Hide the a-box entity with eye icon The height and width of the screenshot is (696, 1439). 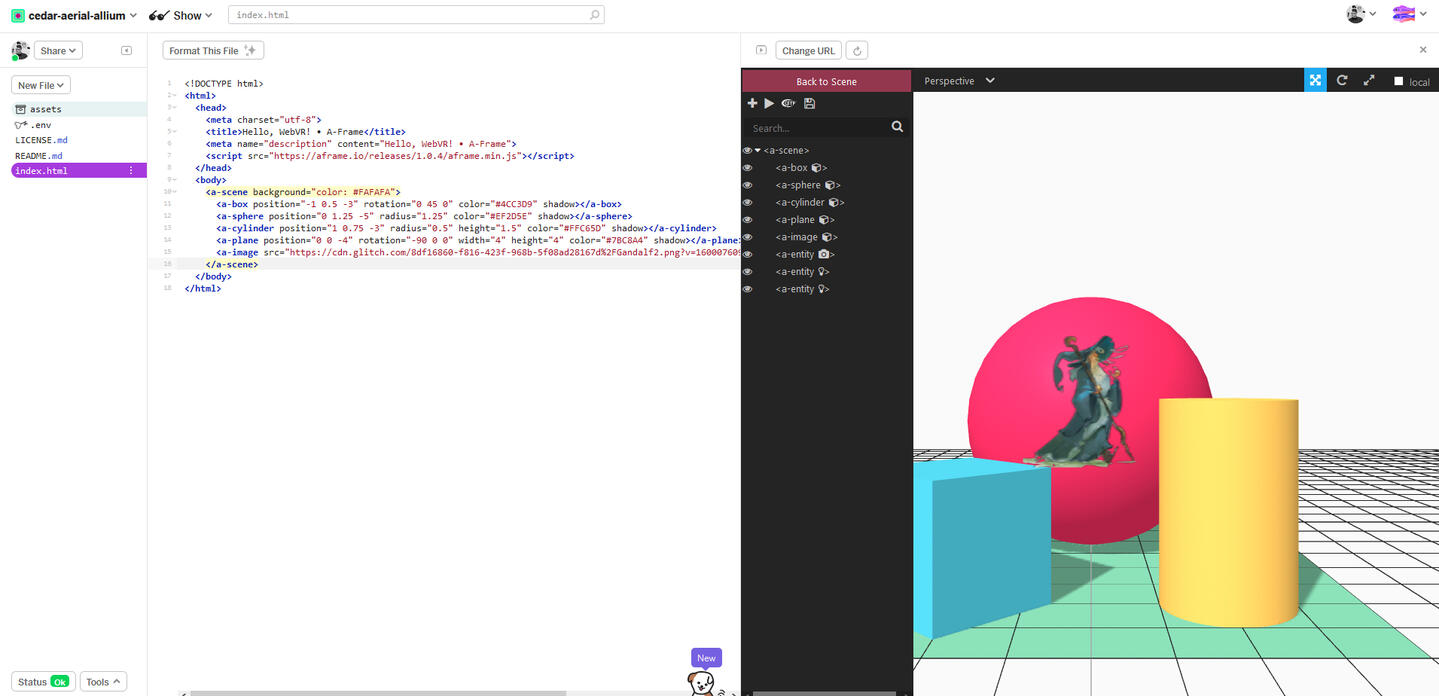(747, 168)
